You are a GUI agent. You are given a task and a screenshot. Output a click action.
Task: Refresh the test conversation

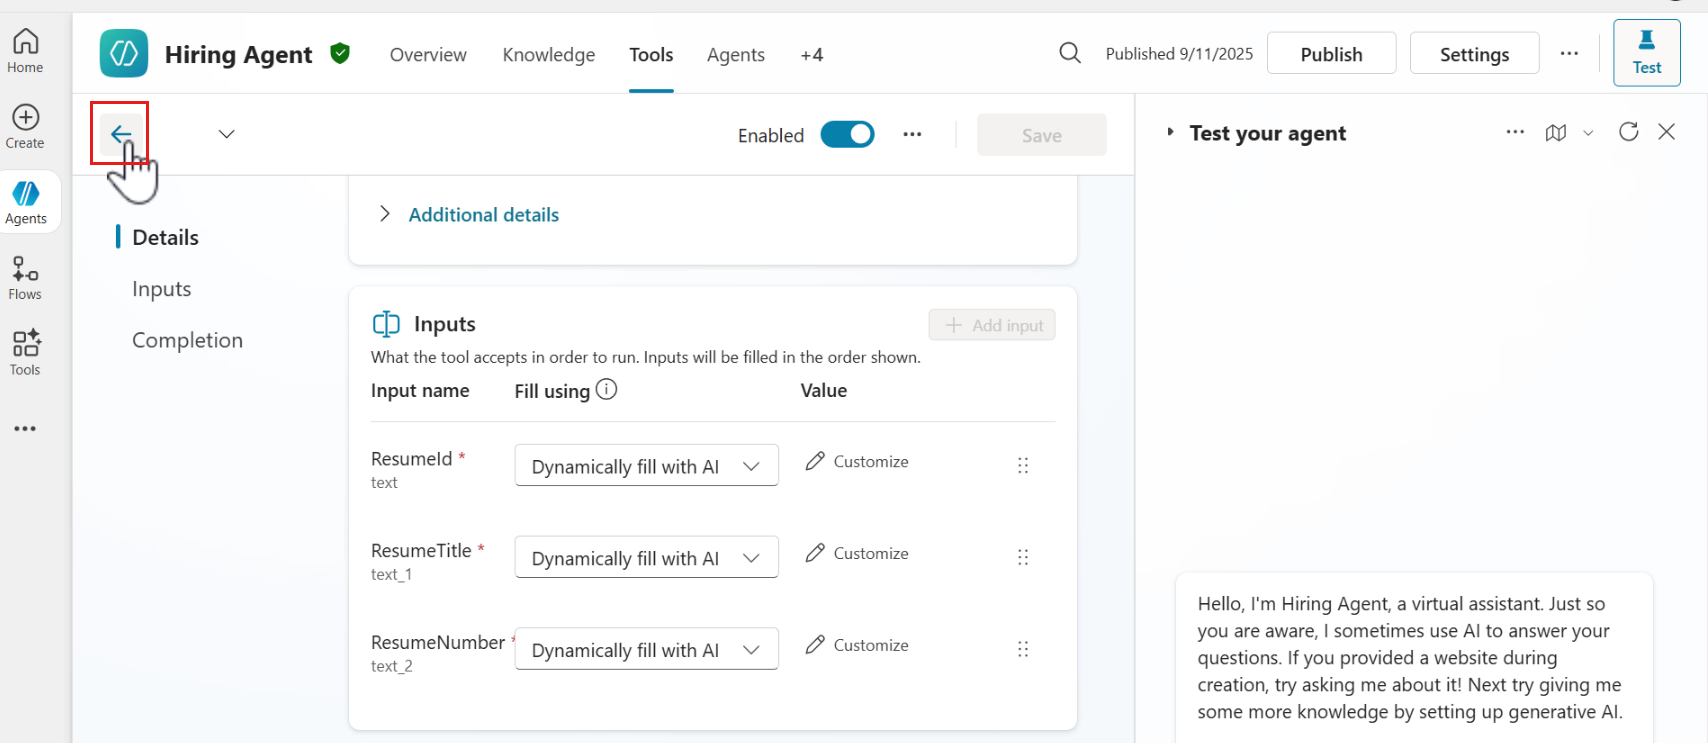[1628, 132]
